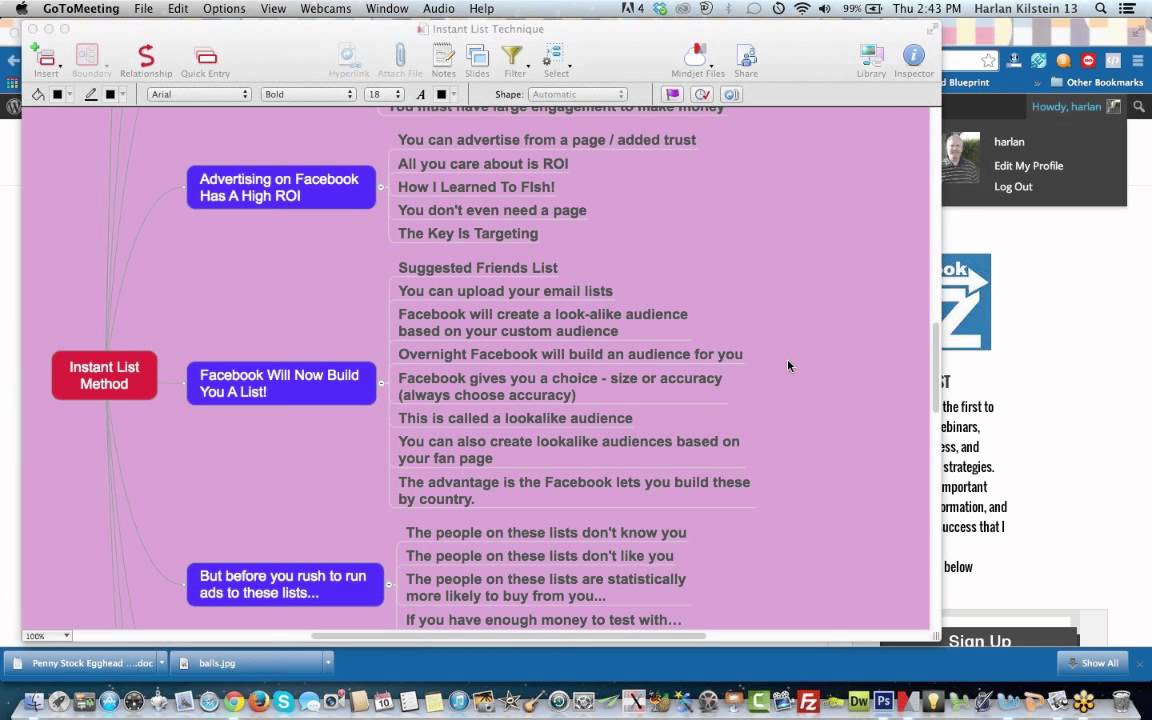Open Photoshop from the Dock
1152x720 pixels.
point(884,701)
